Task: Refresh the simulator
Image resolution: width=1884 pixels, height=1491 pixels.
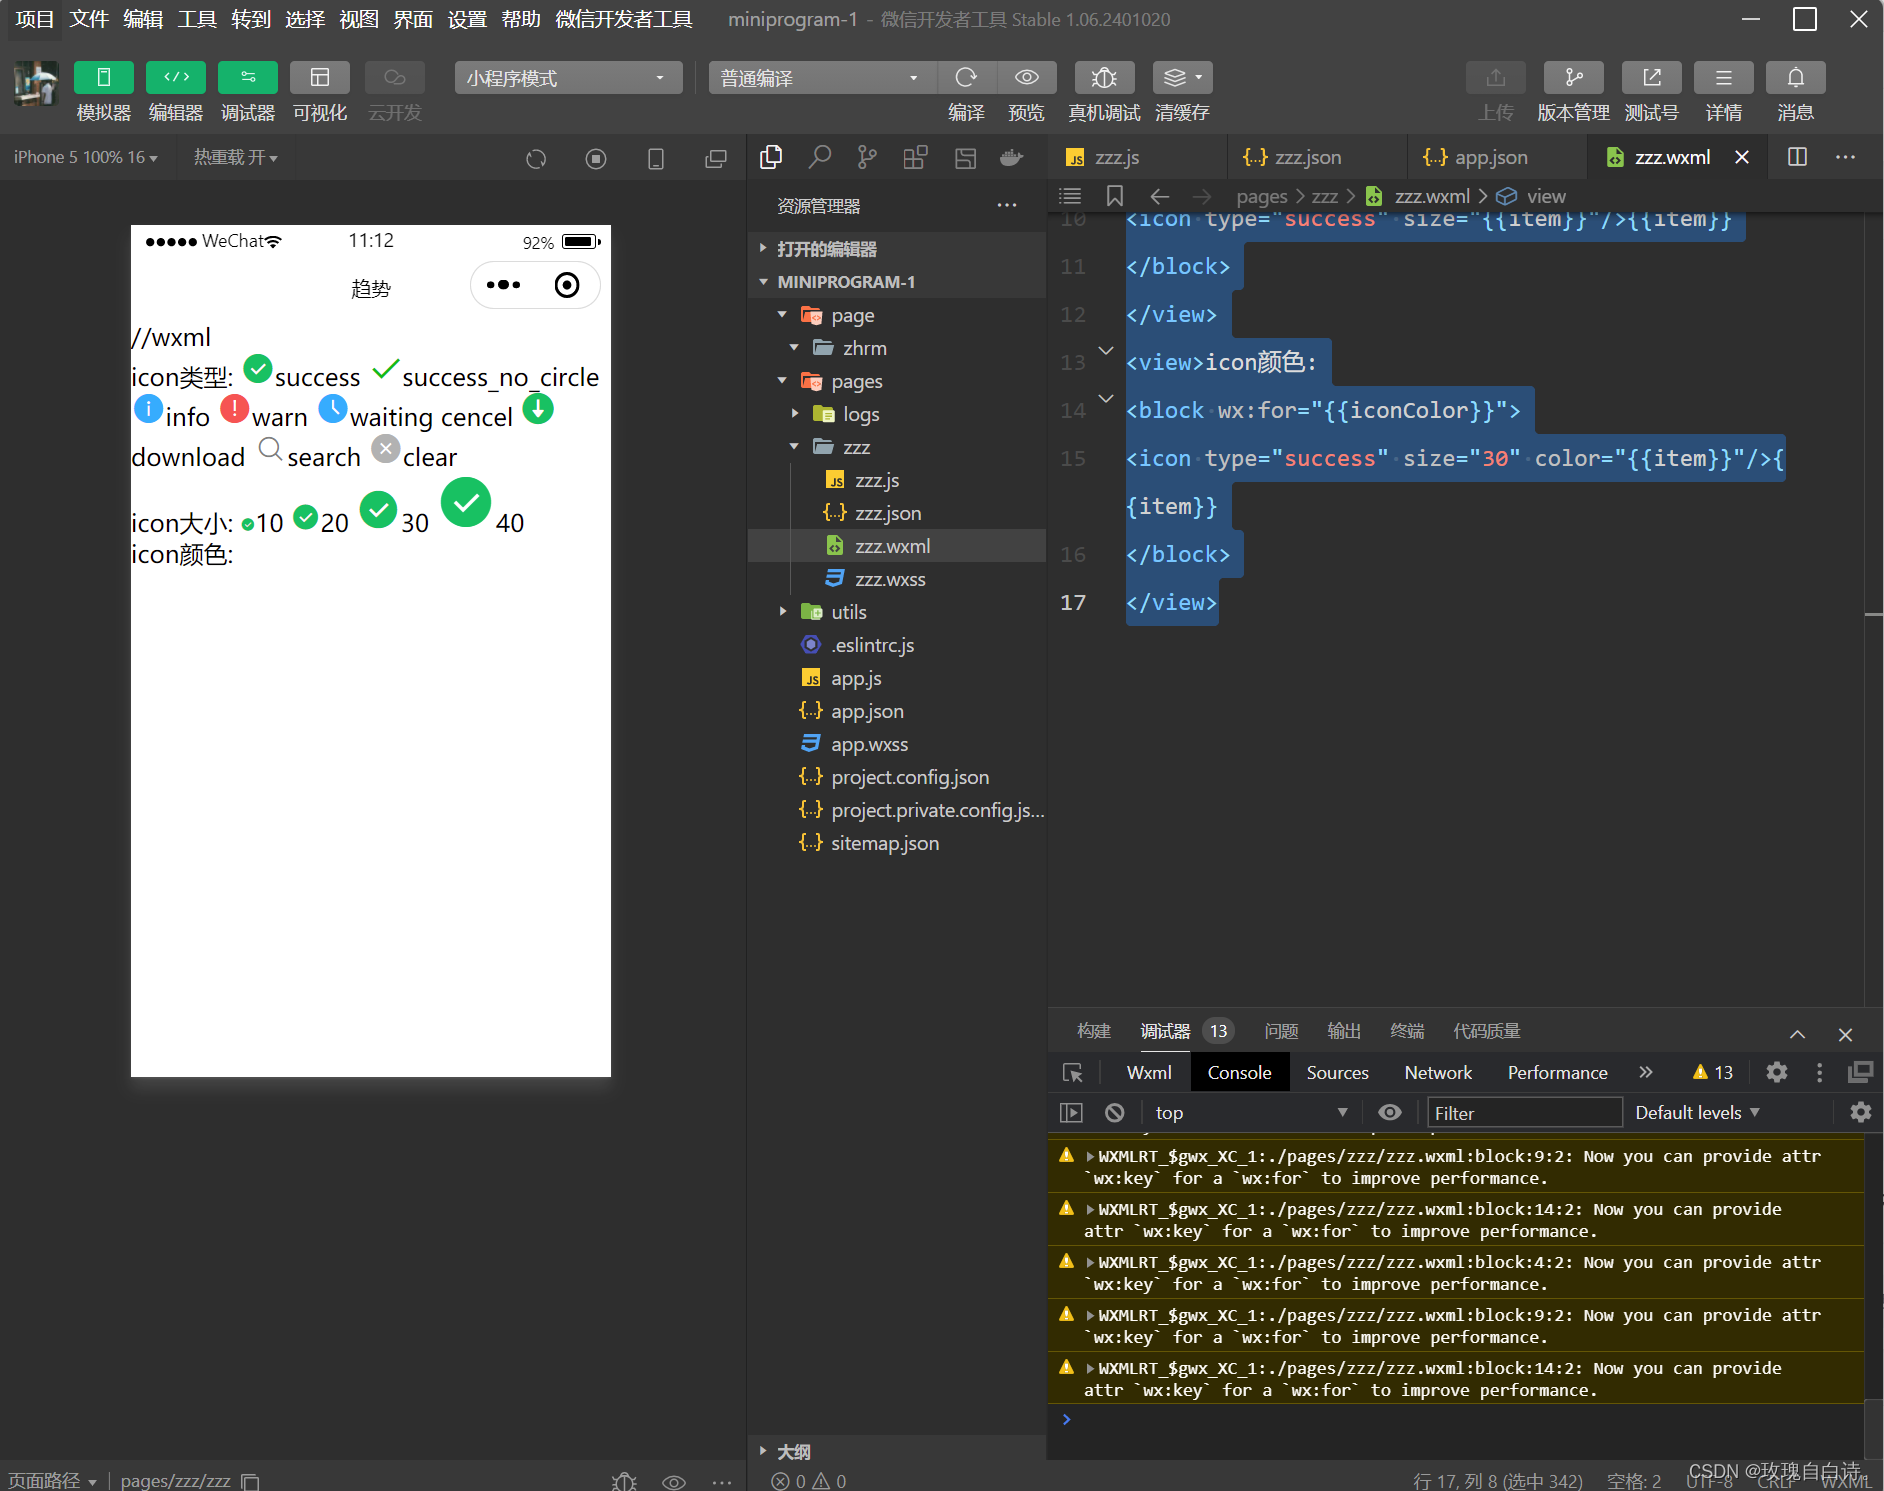Action: [x=536, y=158]
